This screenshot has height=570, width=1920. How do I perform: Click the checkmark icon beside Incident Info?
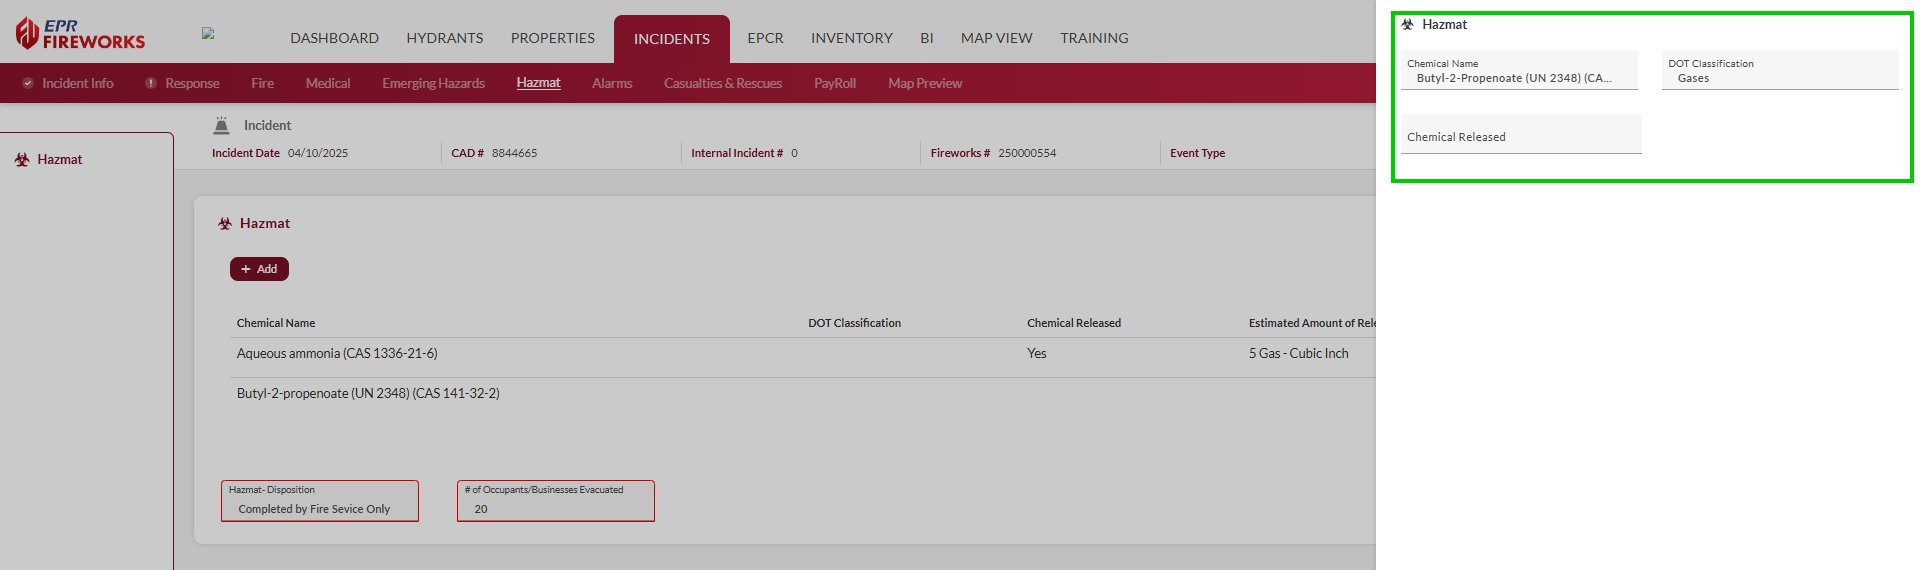(28, 83)
